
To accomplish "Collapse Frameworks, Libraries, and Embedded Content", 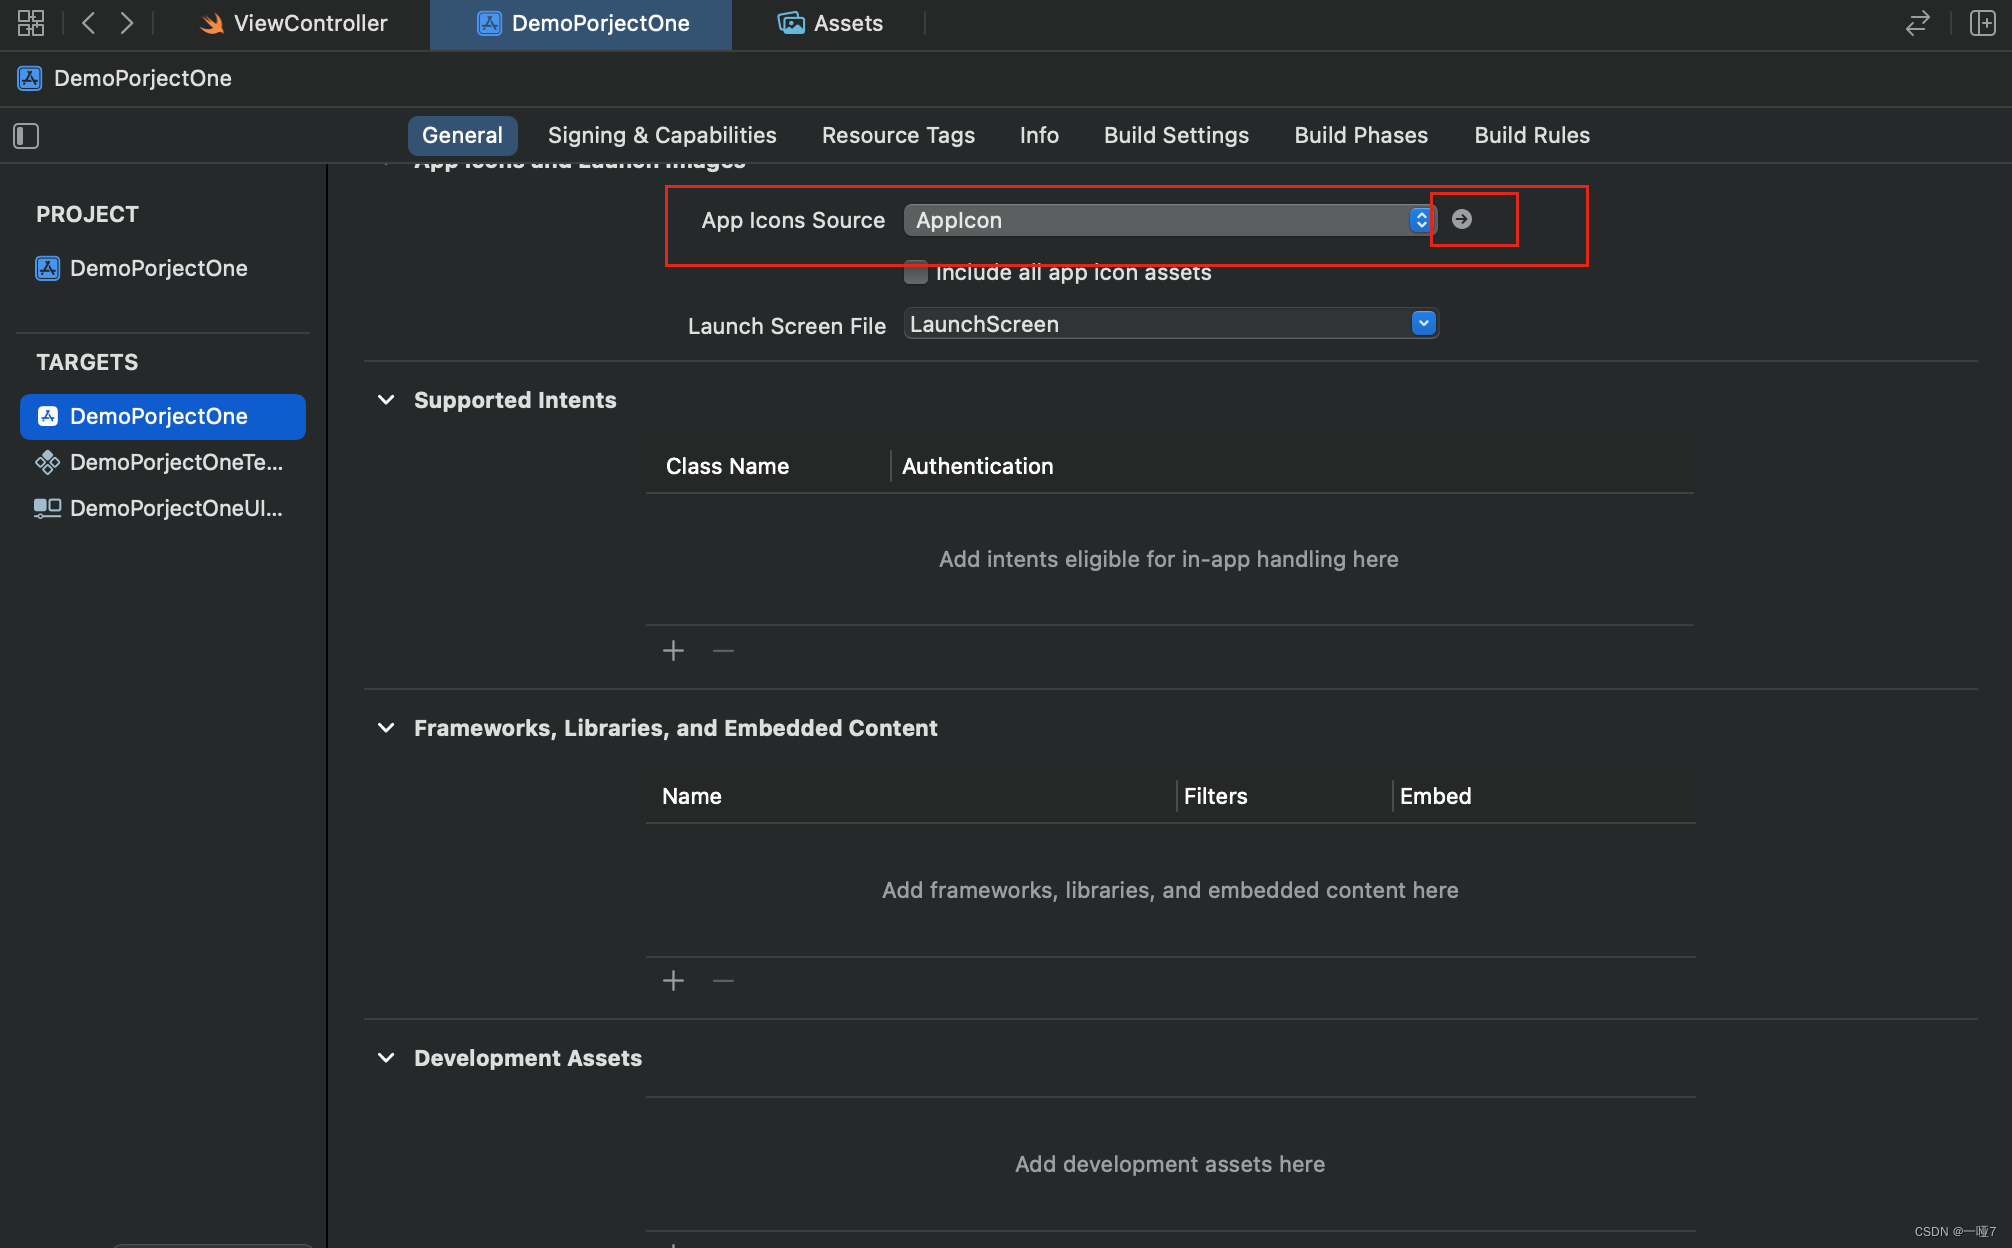I will coord(386,728).
